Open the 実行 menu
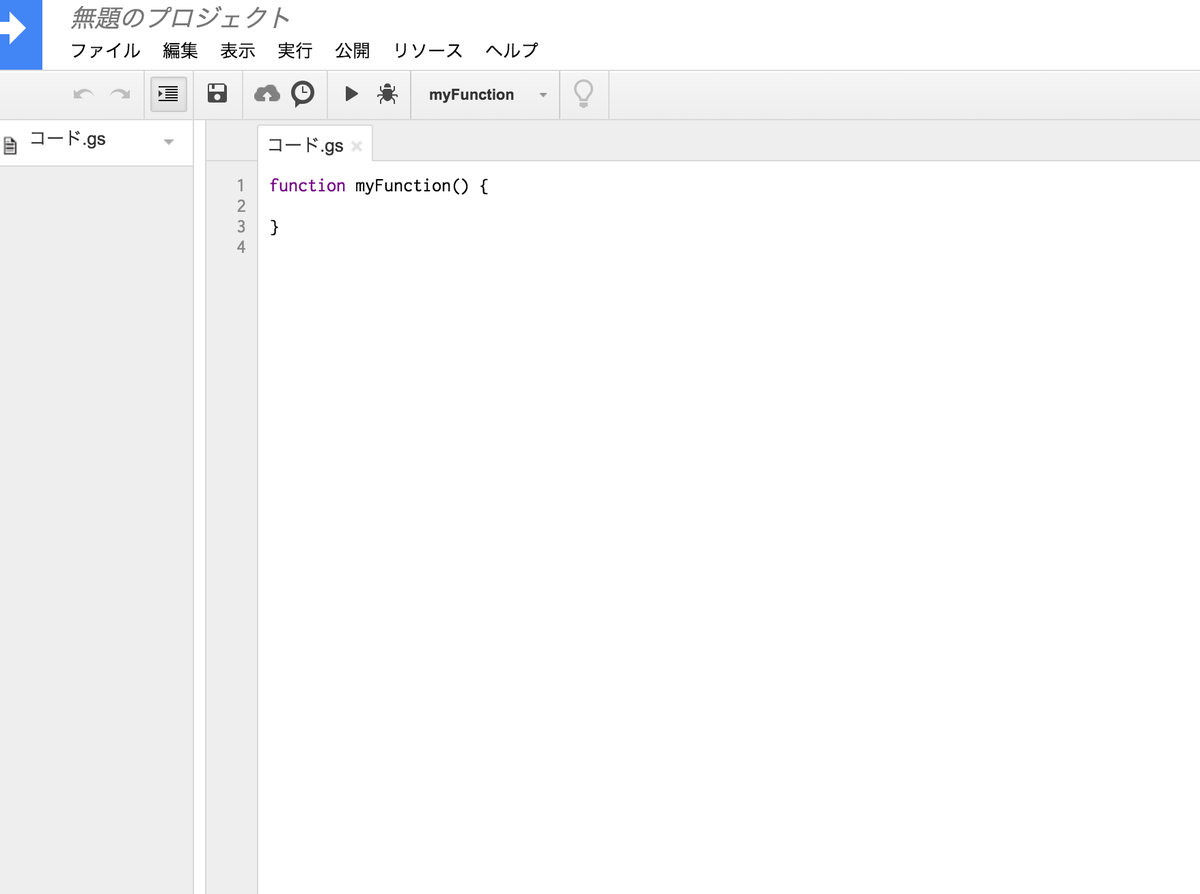 (295, 50)
